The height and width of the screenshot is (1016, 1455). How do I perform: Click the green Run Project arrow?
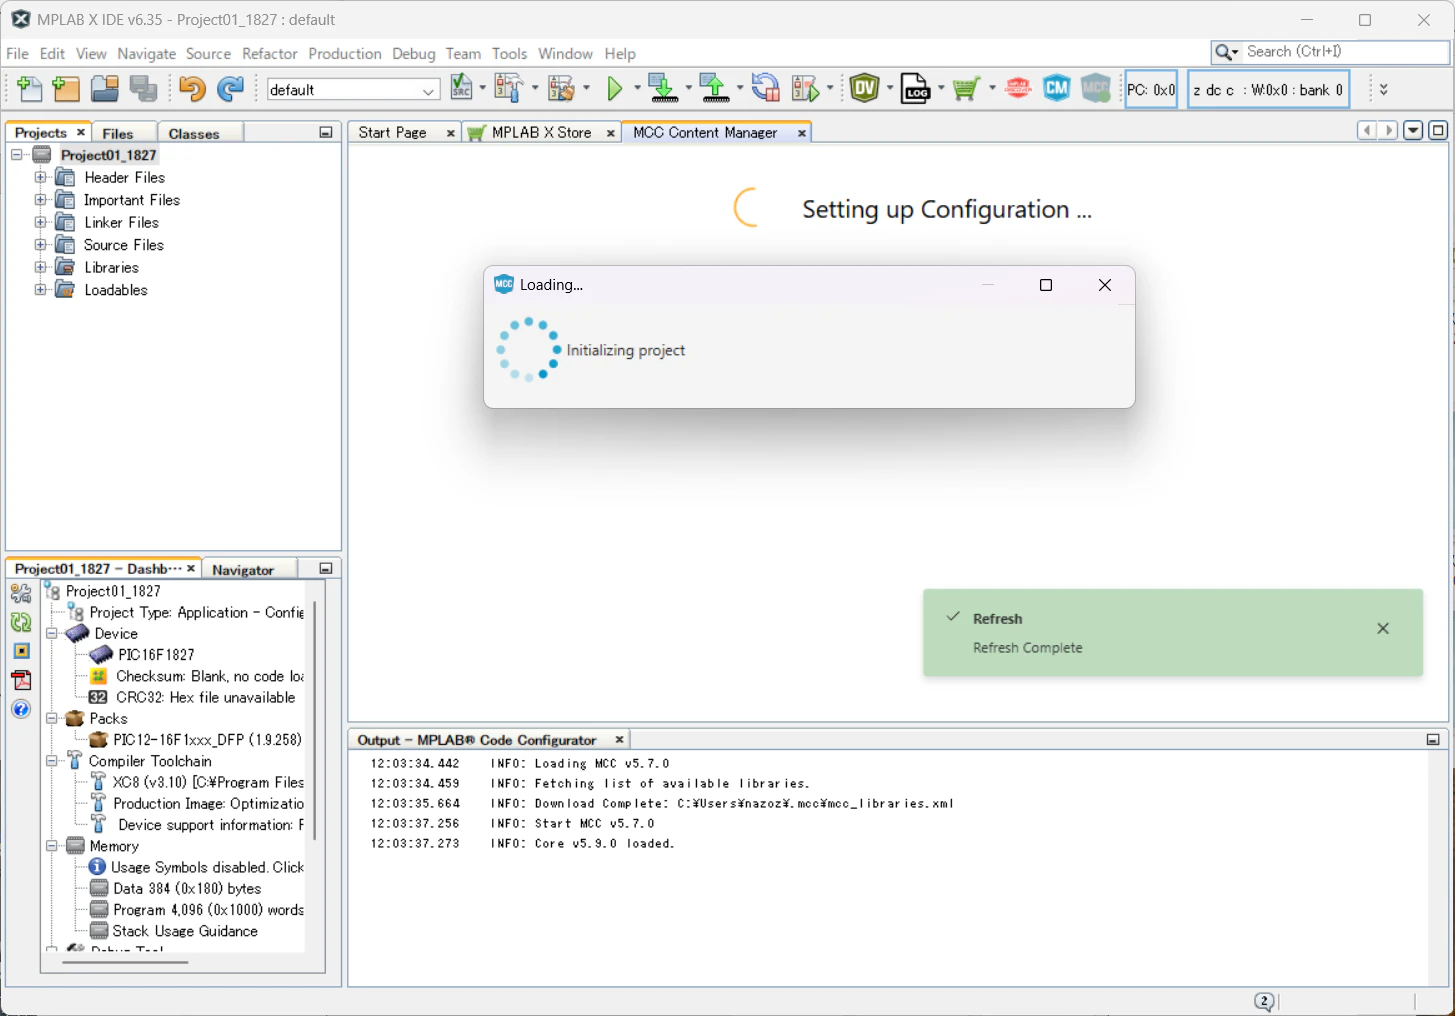point(615,89)
